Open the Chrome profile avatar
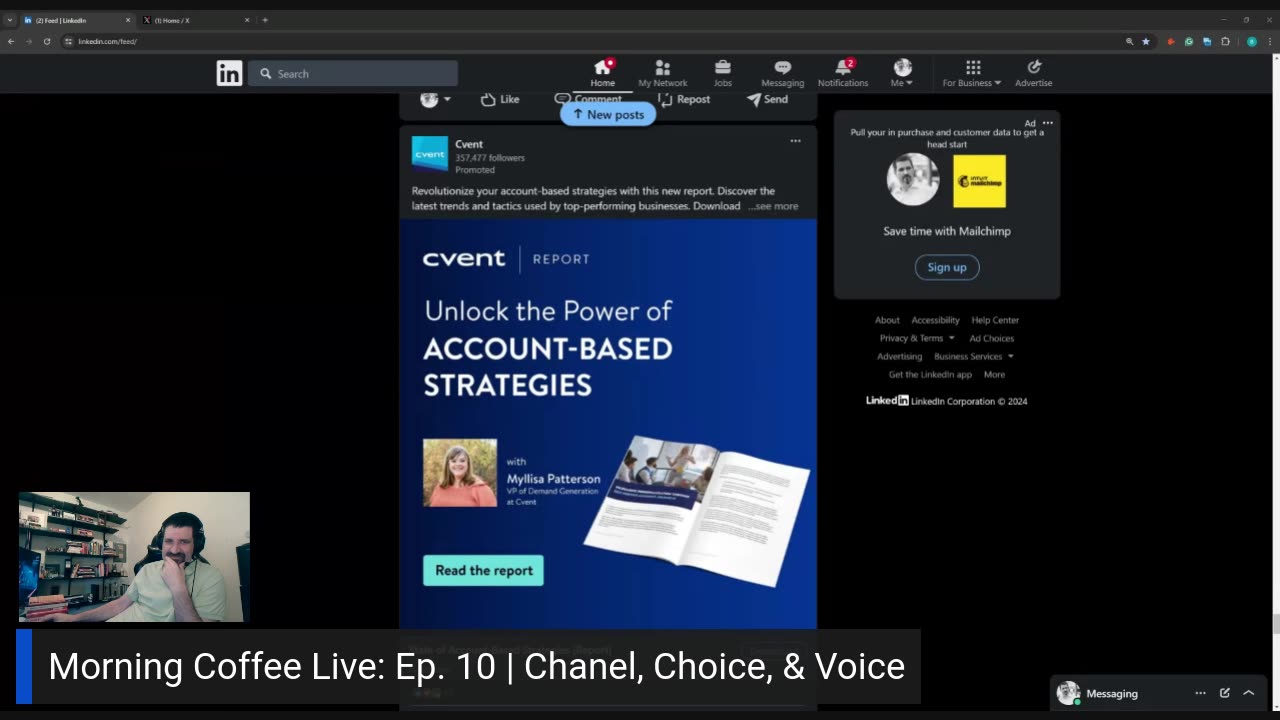Image resolution: width=1280 pixels, height=720 pixels. pyautogui.click(x=1251, y=41)
